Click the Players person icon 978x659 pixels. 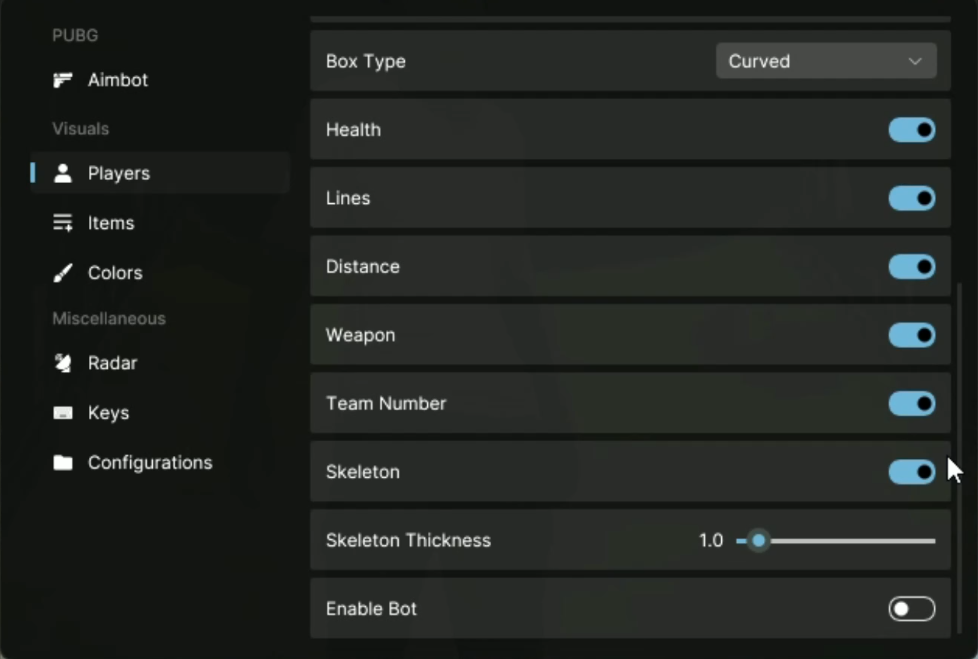coord(63,173)
